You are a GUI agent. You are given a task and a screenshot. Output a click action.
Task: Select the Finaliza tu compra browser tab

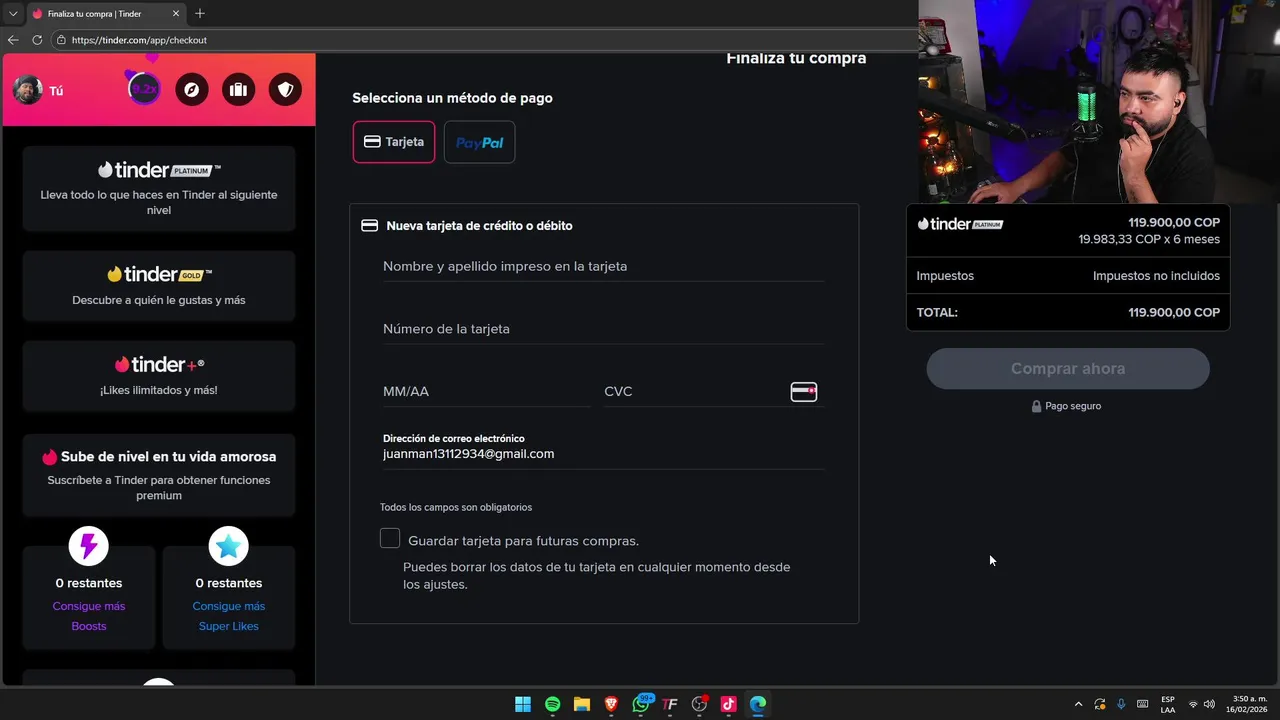106,14
